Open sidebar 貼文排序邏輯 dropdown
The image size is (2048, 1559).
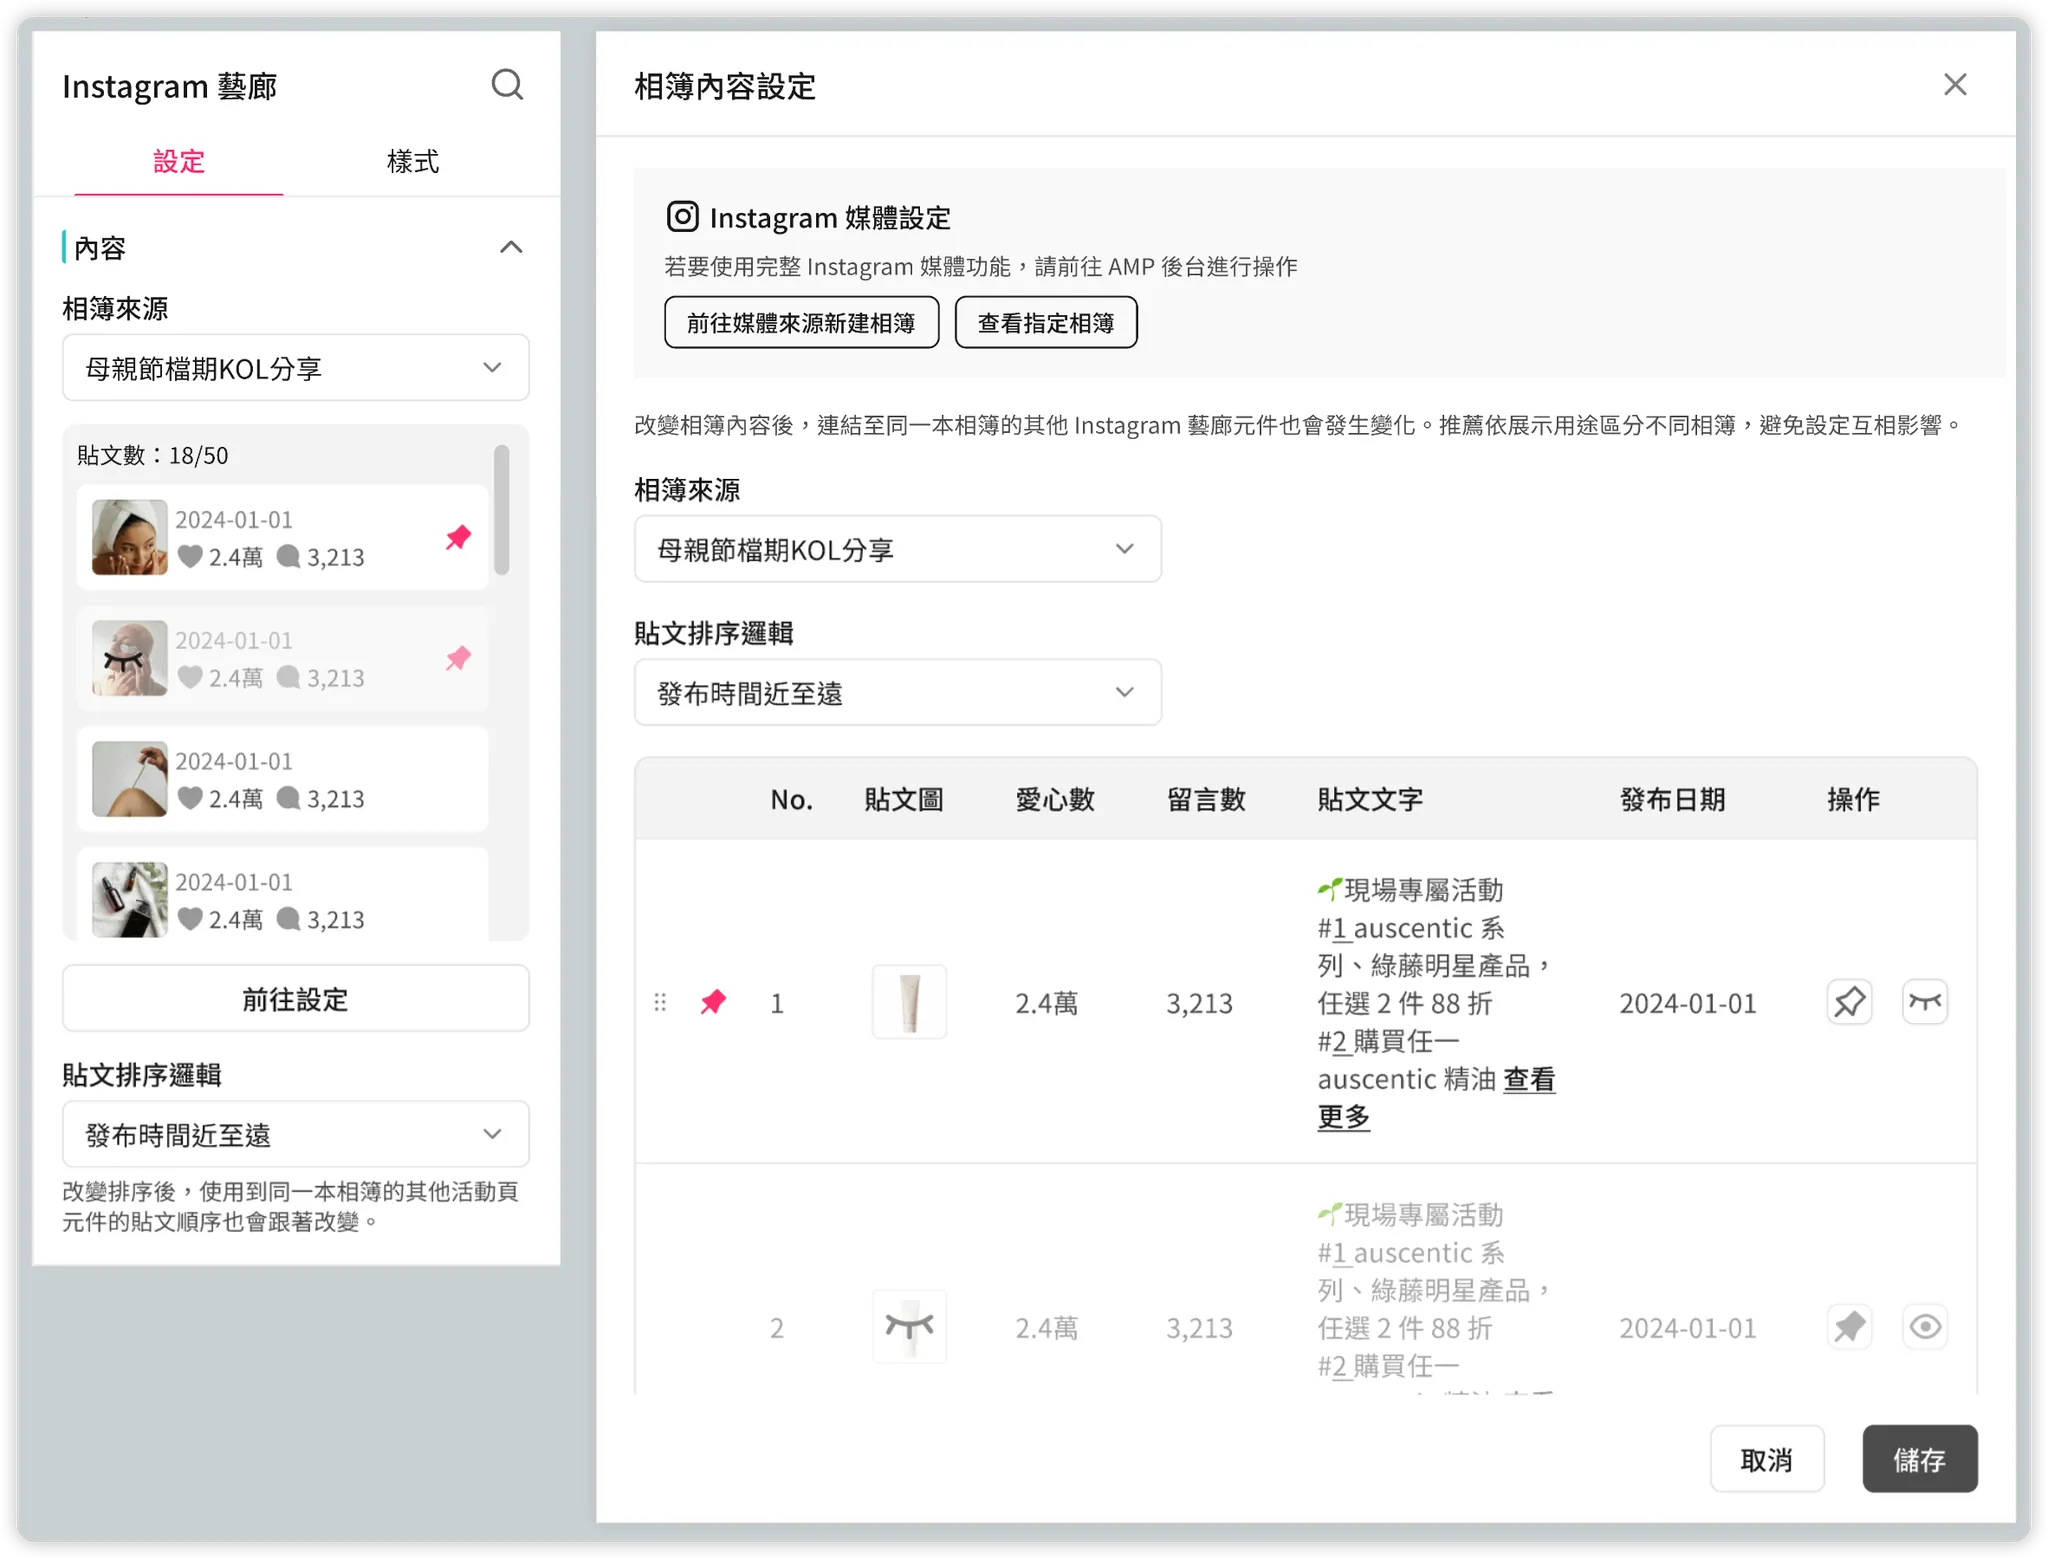click(x=296, y=1134)
